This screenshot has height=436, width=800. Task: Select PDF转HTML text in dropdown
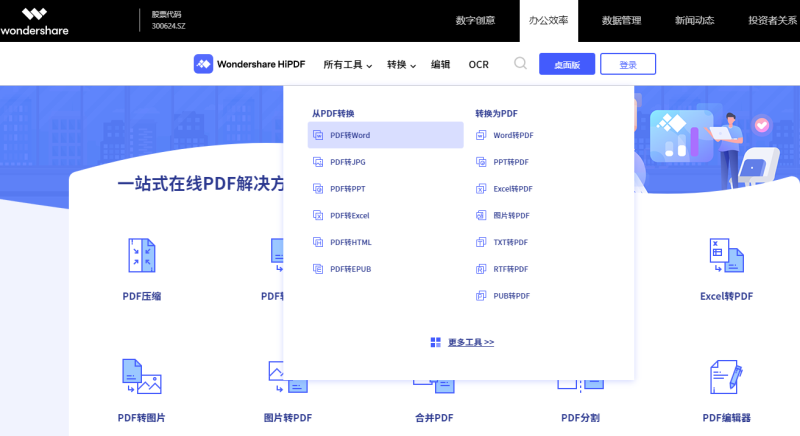(351, 242)
